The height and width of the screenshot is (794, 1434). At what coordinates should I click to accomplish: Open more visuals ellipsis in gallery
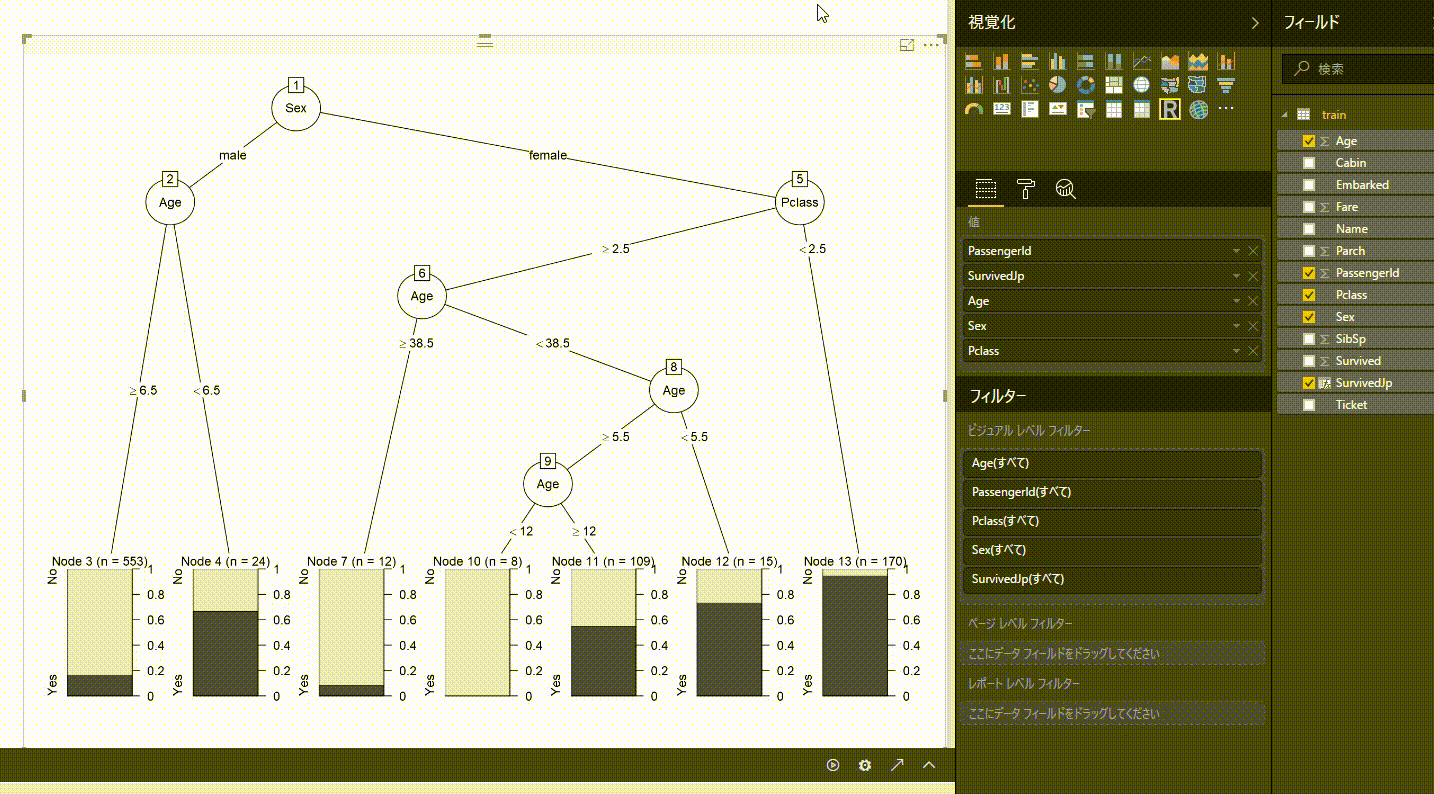point(1226,108)
